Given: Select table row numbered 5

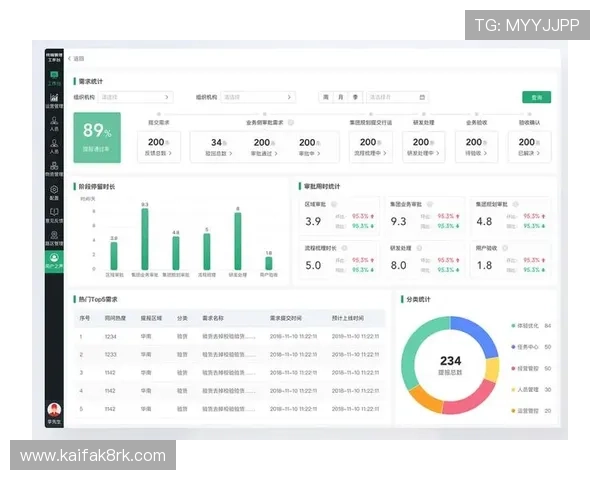Looking at the screenshot, I should tap(230, 409).
